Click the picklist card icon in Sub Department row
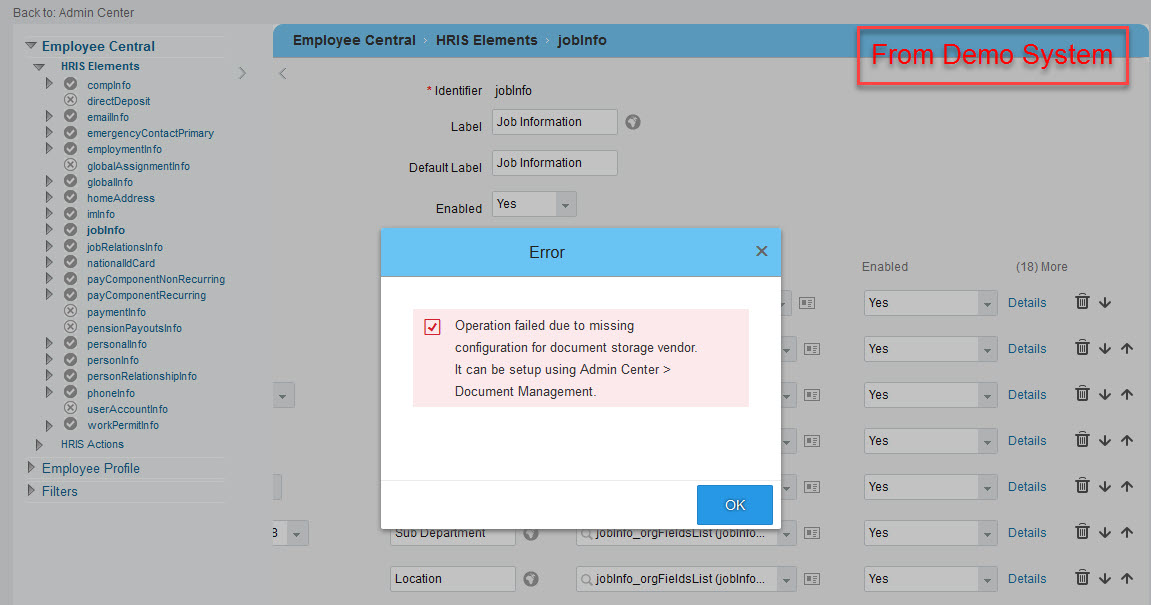1151x605 pixels. click(812, 533)
